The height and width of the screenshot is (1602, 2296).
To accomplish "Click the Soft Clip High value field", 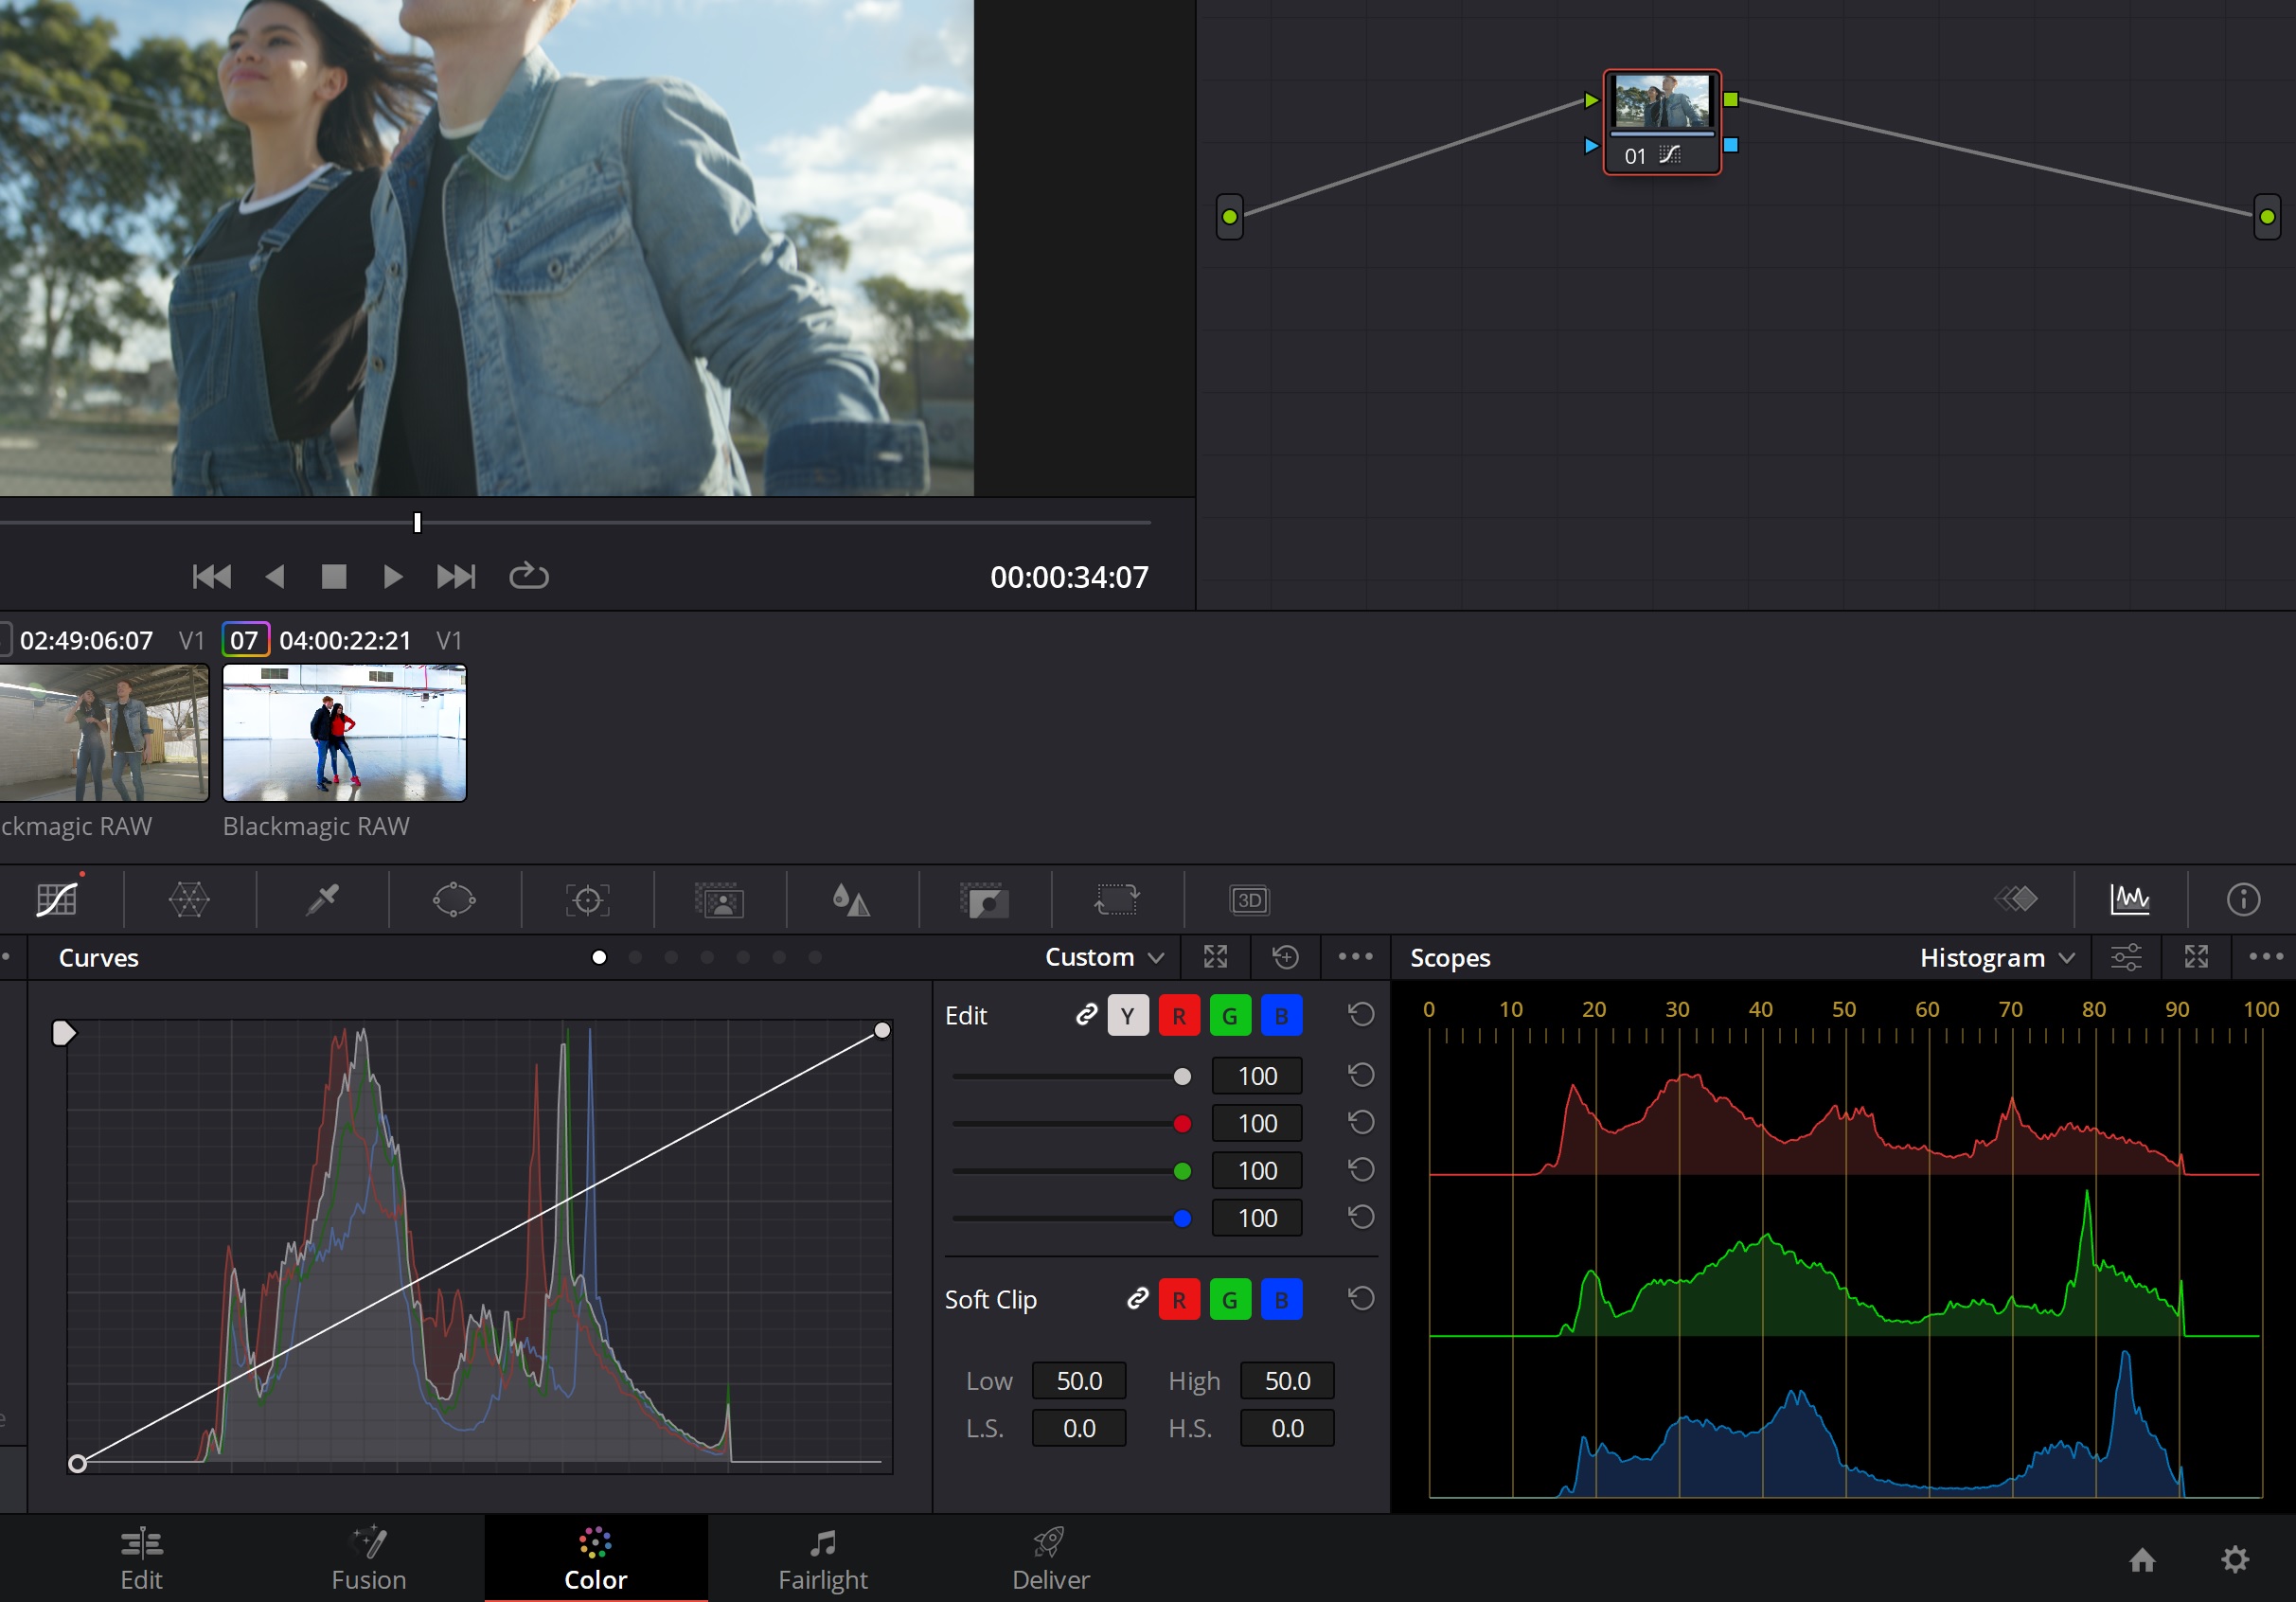I will click(x=1287, y=1381).
